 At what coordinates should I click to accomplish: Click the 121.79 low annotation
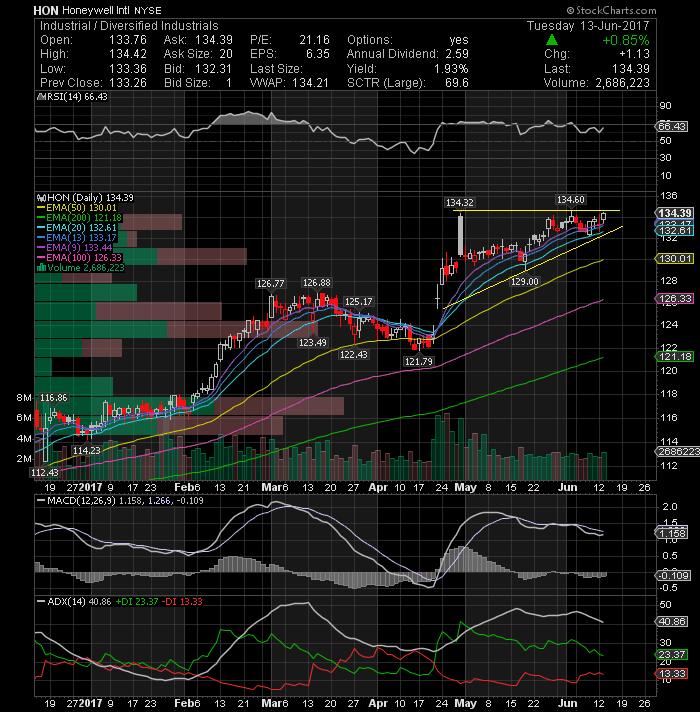[419, 361]
